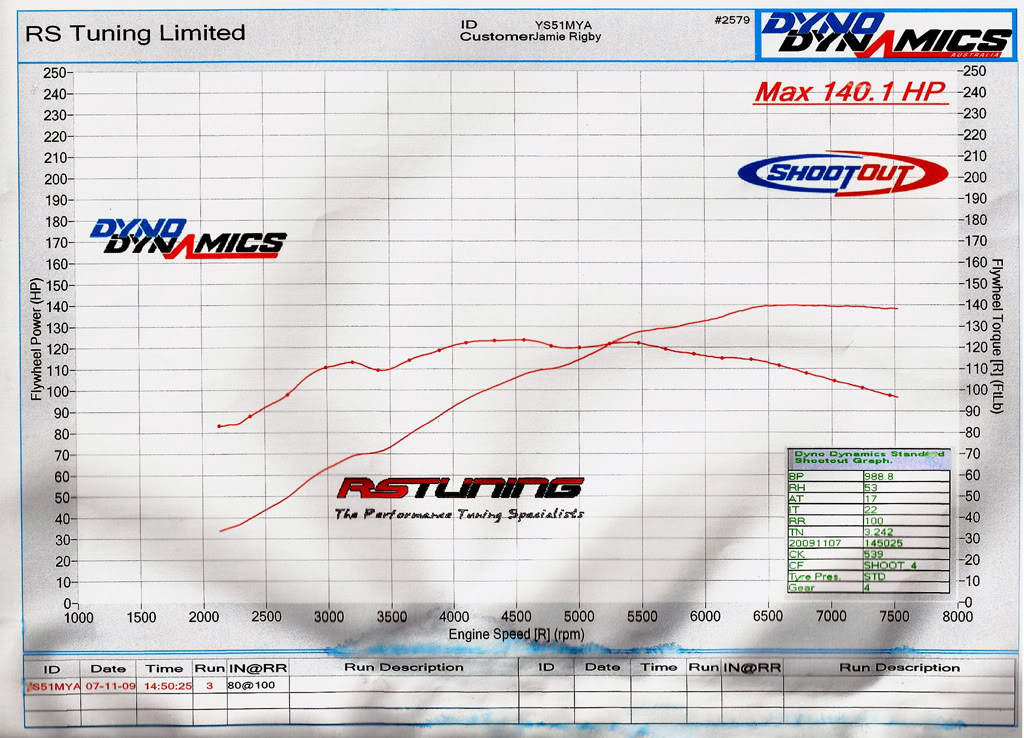Click the '8000' rpm tick label
The height and width of the screenshot is (738, 1024).
(957, 617)
